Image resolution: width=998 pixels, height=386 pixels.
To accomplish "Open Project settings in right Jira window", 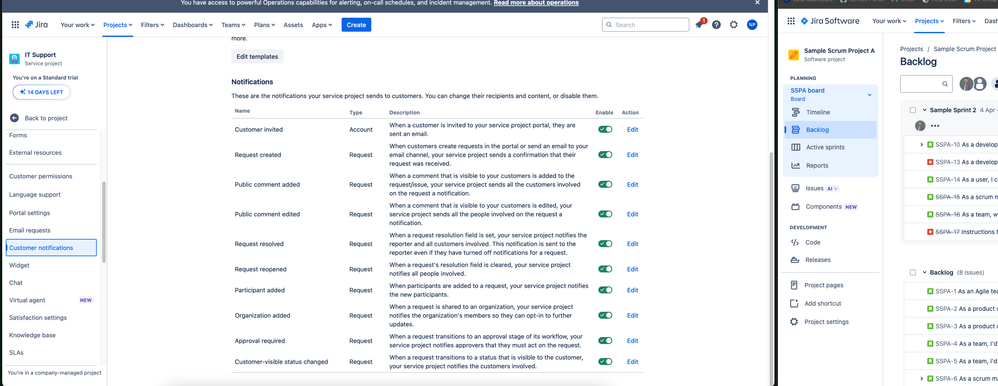I will pos(827,322).
